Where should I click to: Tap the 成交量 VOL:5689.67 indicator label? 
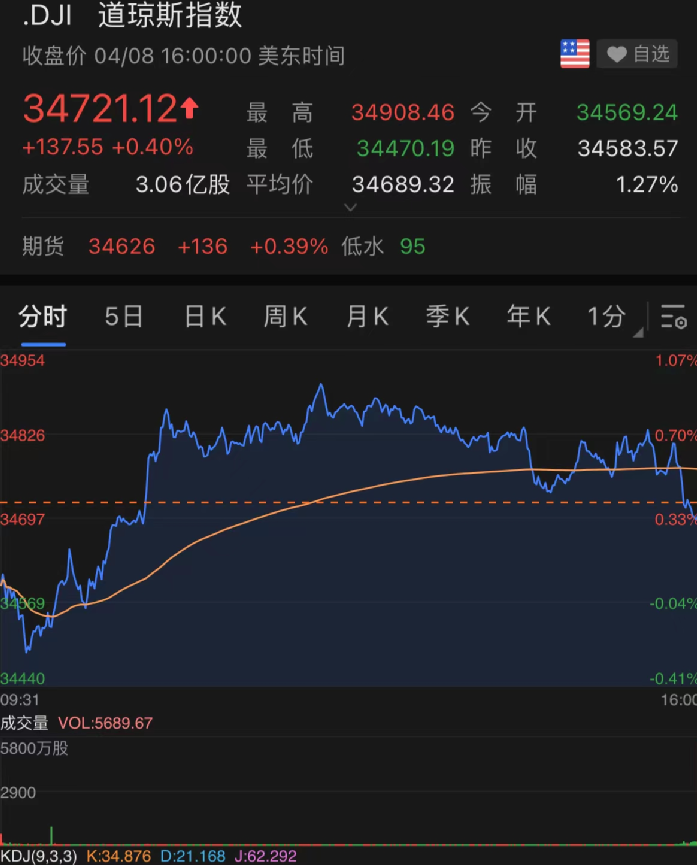(77, 723)
